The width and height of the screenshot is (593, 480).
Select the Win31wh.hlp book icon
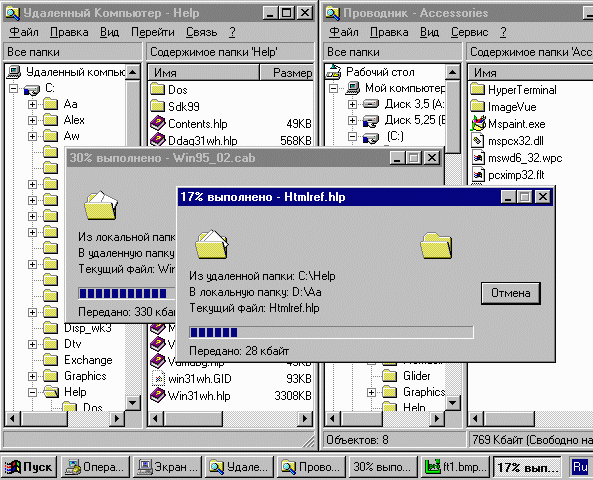tap(157, 395)
